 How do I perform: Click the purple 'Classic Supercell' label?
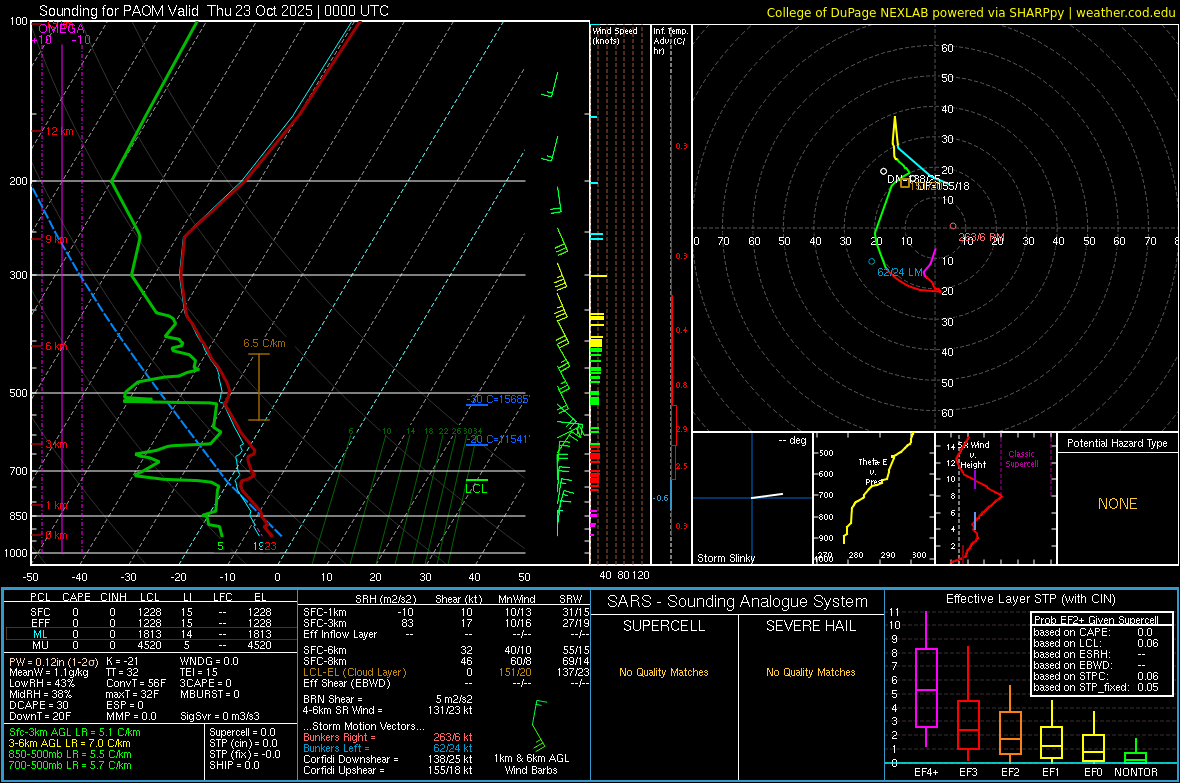click(x=1022, y=459)
